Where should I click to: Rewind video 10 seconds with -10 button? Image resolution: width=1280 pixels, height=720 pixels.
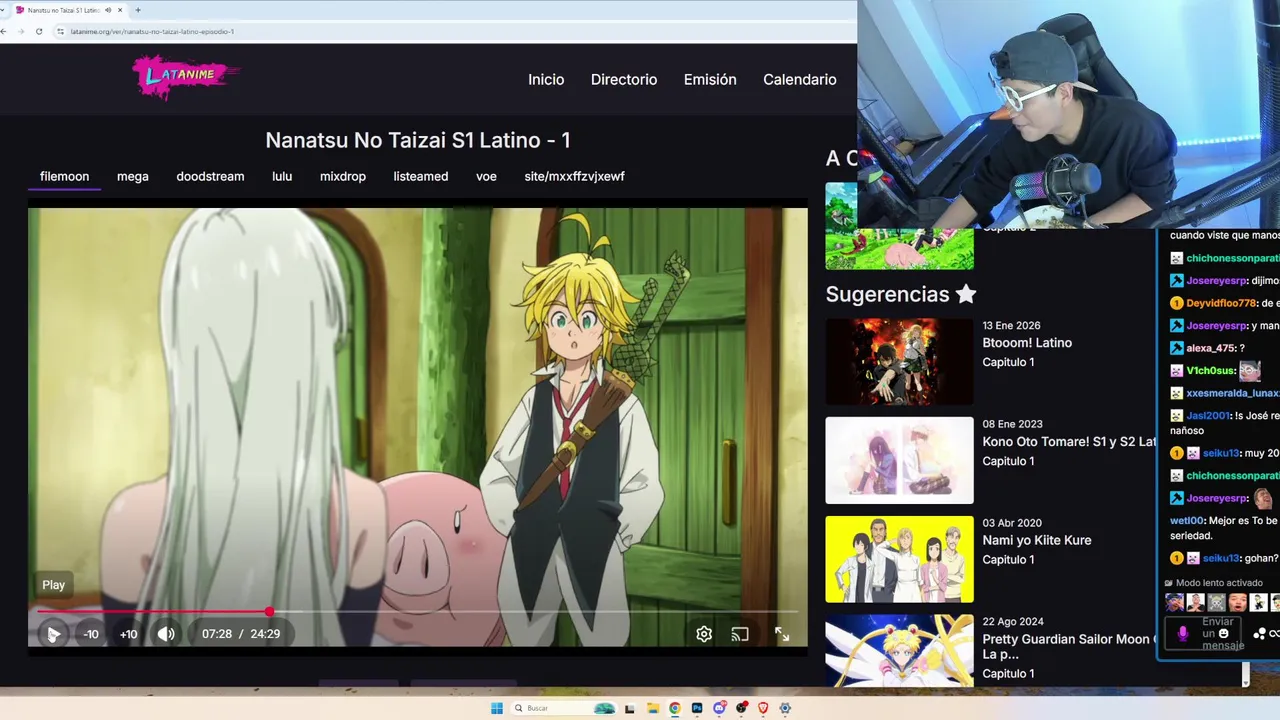pyautogui.click(x=91, y=634)
